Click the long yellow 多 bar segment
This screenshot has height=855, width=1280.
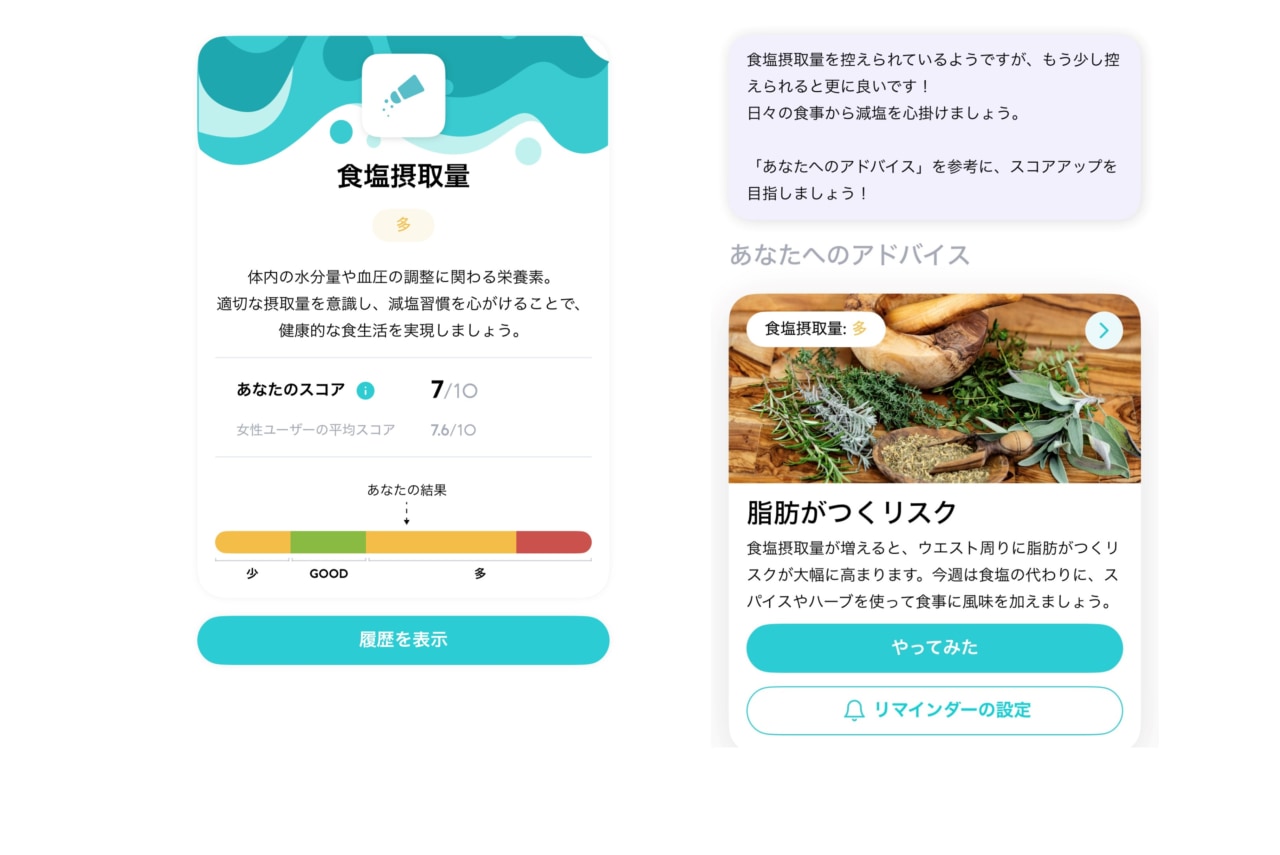coord(441,542)
